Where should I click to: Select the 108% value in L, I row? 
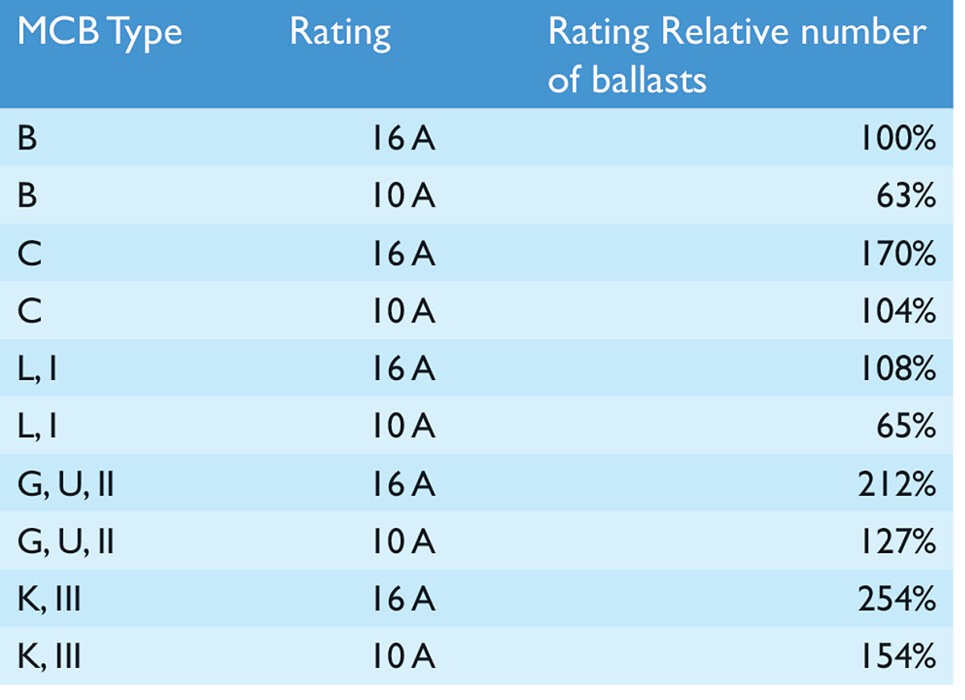[x=898, y=368]
